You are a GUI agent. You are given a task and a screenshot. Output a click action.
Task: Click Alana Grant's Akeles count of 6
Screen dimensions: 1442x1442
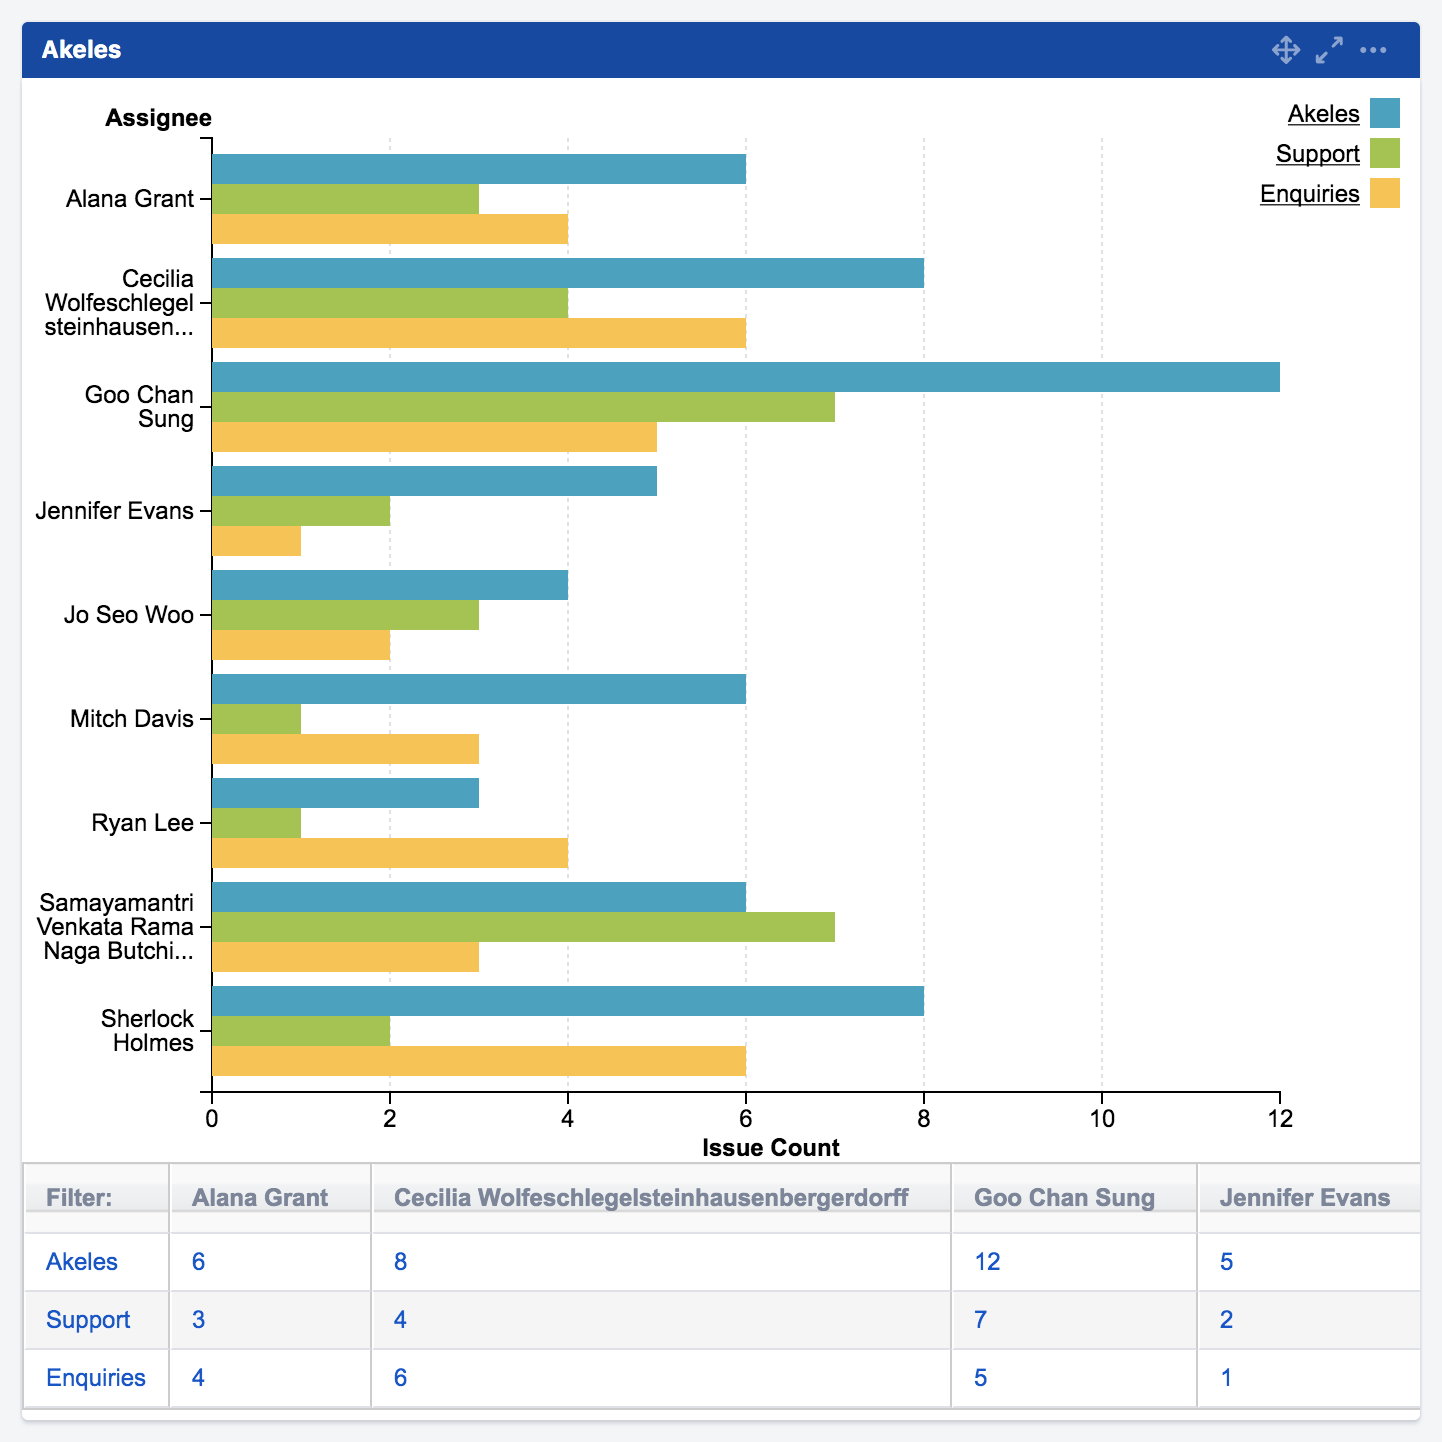(197, 1262)
